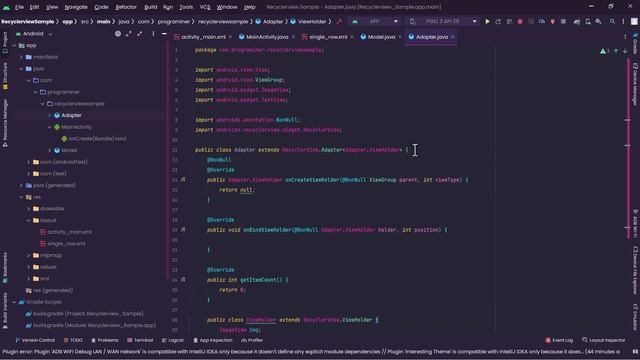Toggle the Bookmarks sidebar tab
640x360 pixels.
tap(5, 268)
